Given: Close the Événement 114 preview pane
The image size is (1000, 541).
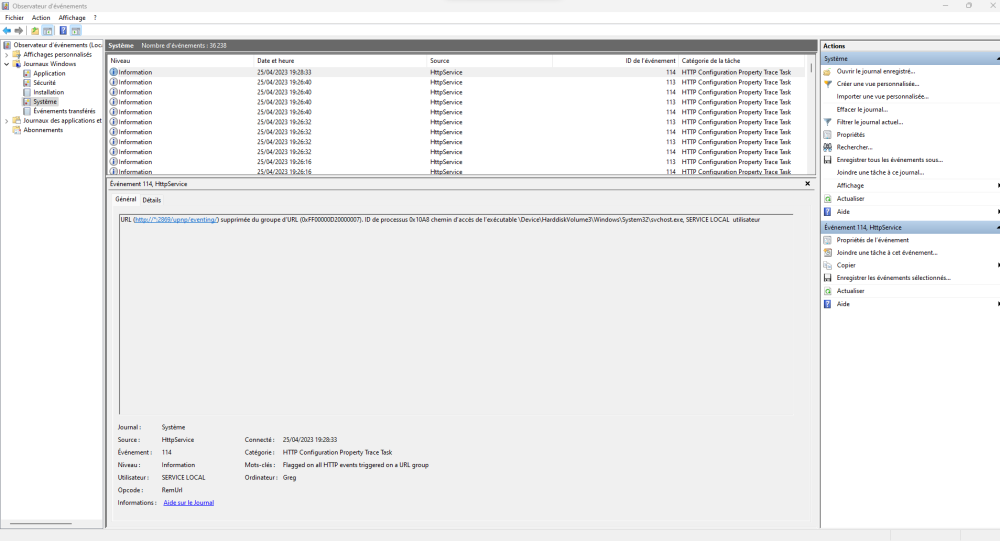Looking at the screenshot, I should click(807, 184).
